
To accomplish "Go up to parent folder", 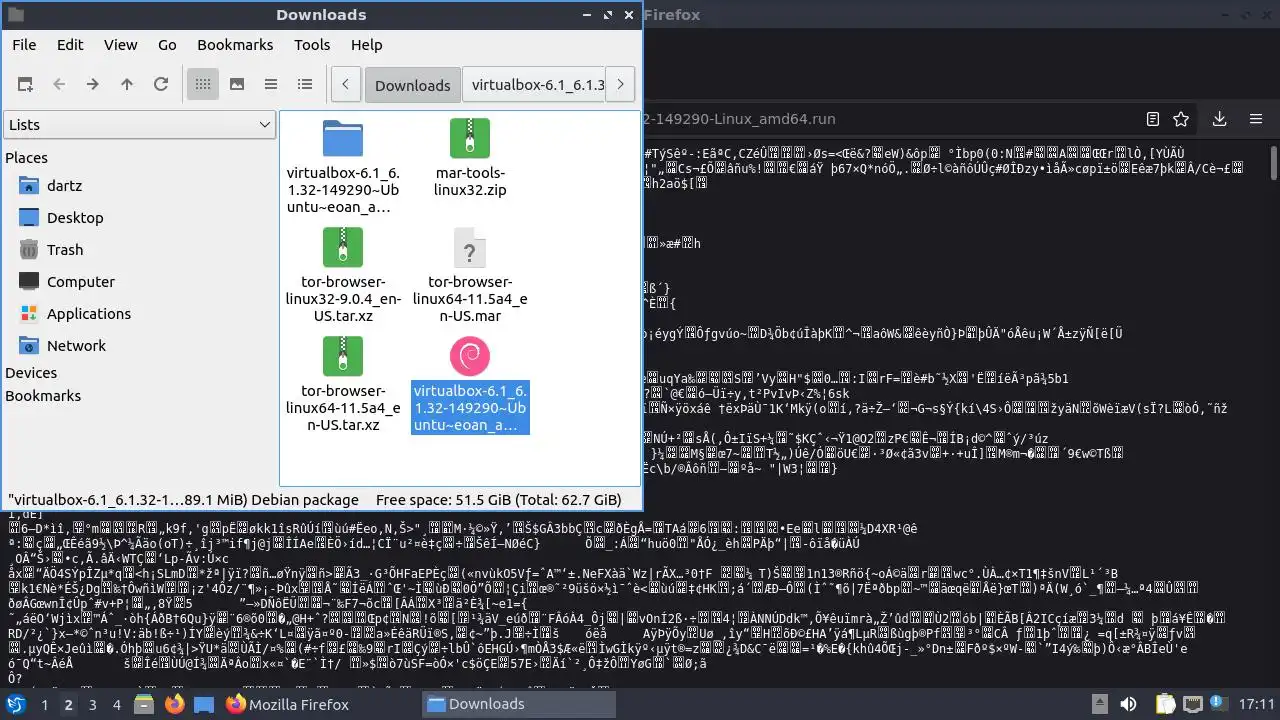I will click(x=127, y=85).
